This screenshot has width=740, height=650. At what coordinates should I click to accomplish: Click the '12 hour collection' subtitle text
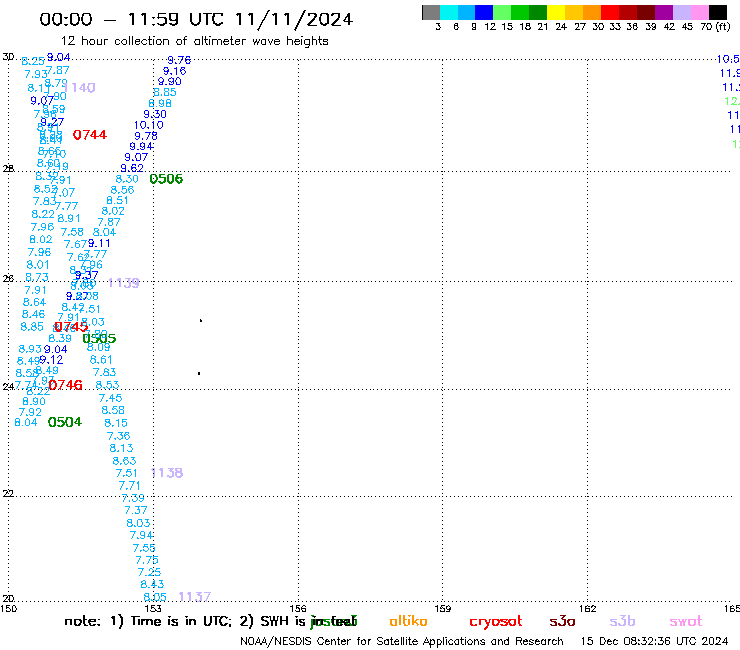tap(194, 42)
